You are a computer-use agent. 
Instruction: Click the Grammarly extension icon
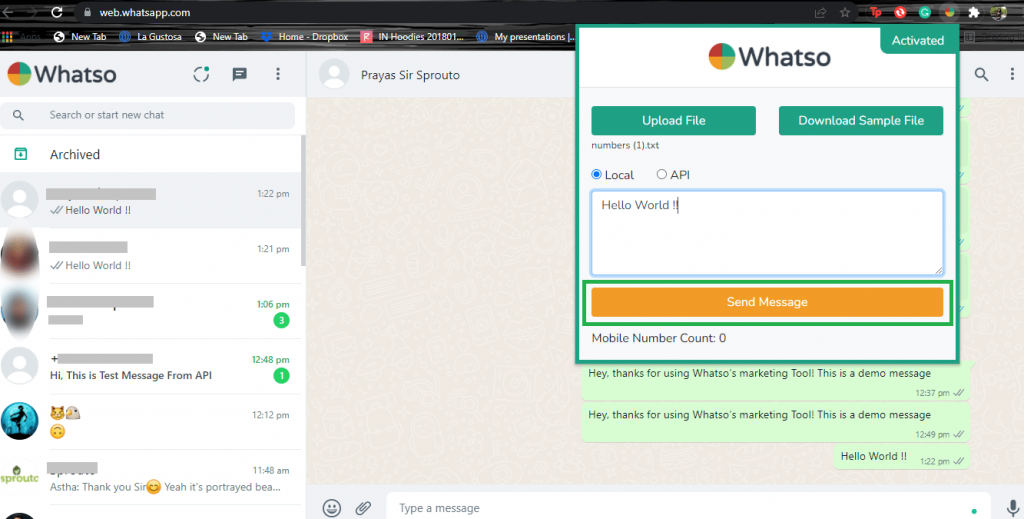click(x=925, y=12)
